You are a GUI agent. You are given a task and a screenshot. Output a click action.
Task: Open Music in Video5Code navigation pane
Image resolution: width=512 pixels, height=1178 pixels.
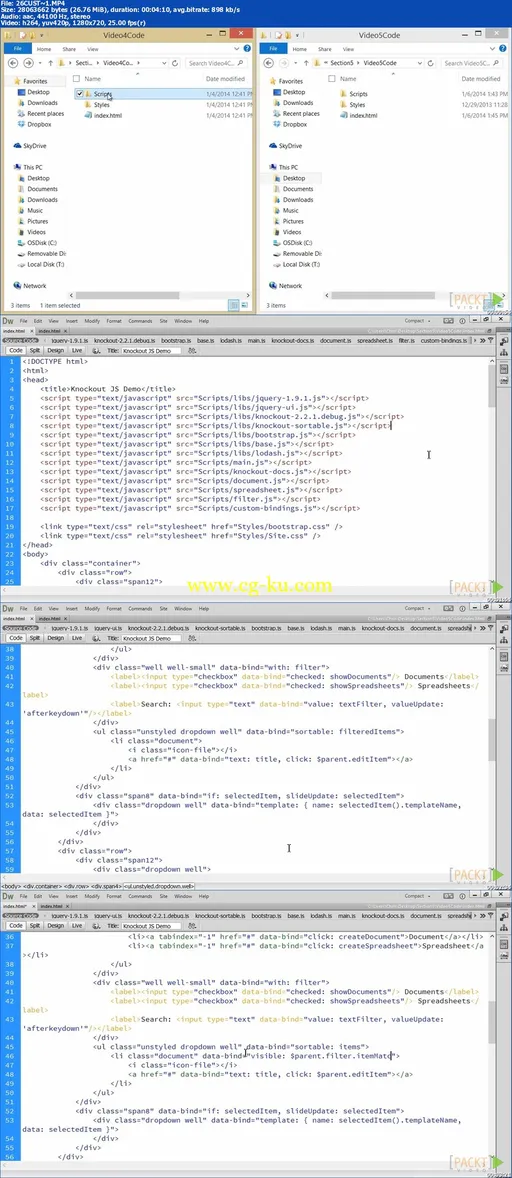point(287,210)
